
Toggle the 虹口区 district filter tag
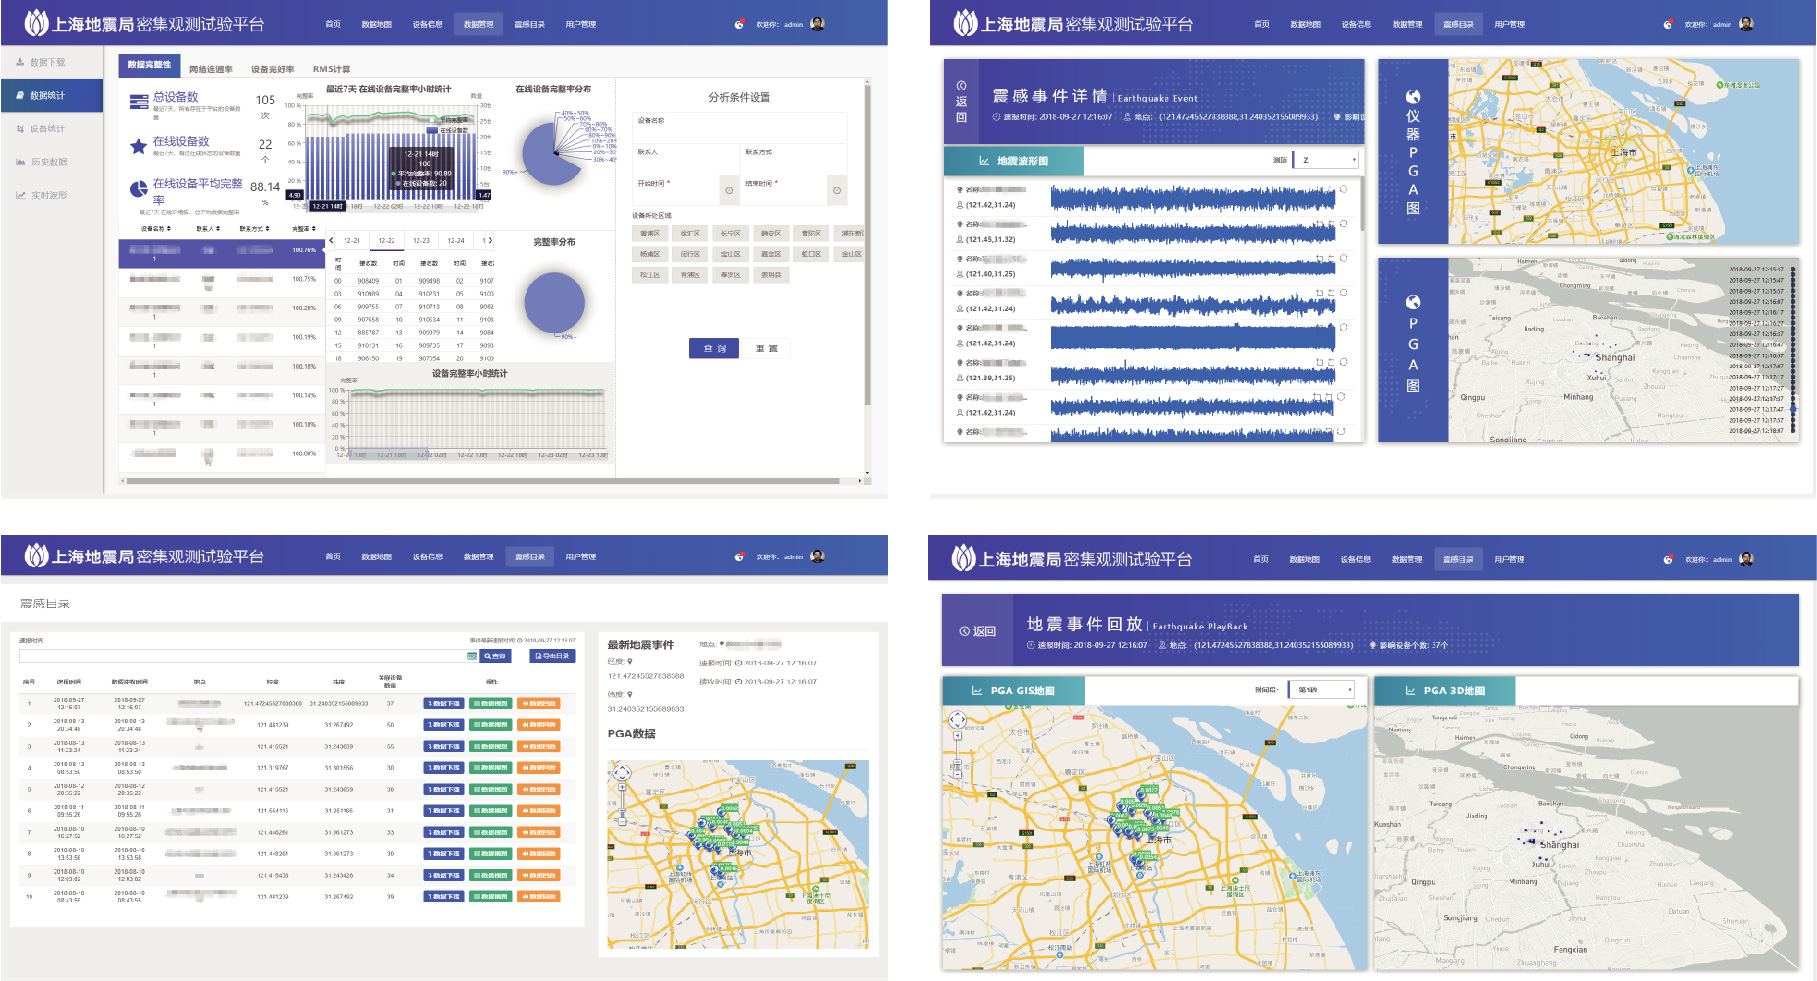(x=810, y=254)
